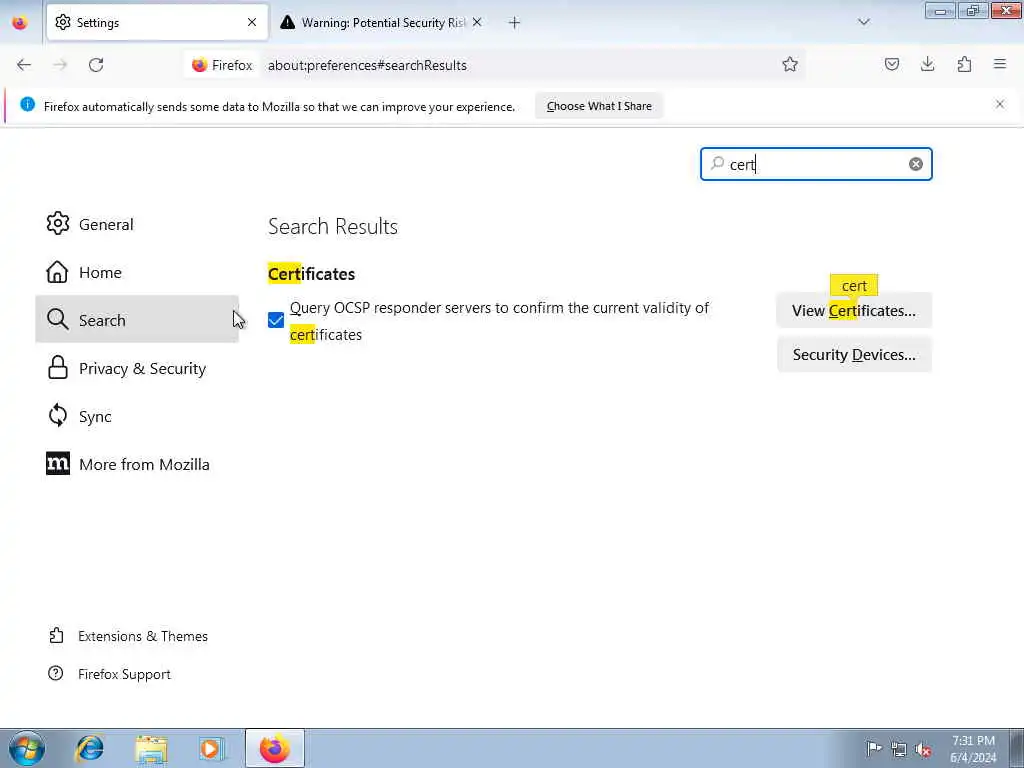Viewport: 1024px width, 768px height.
Task: Click the muted volume tray icon
Action: [923, 749]
